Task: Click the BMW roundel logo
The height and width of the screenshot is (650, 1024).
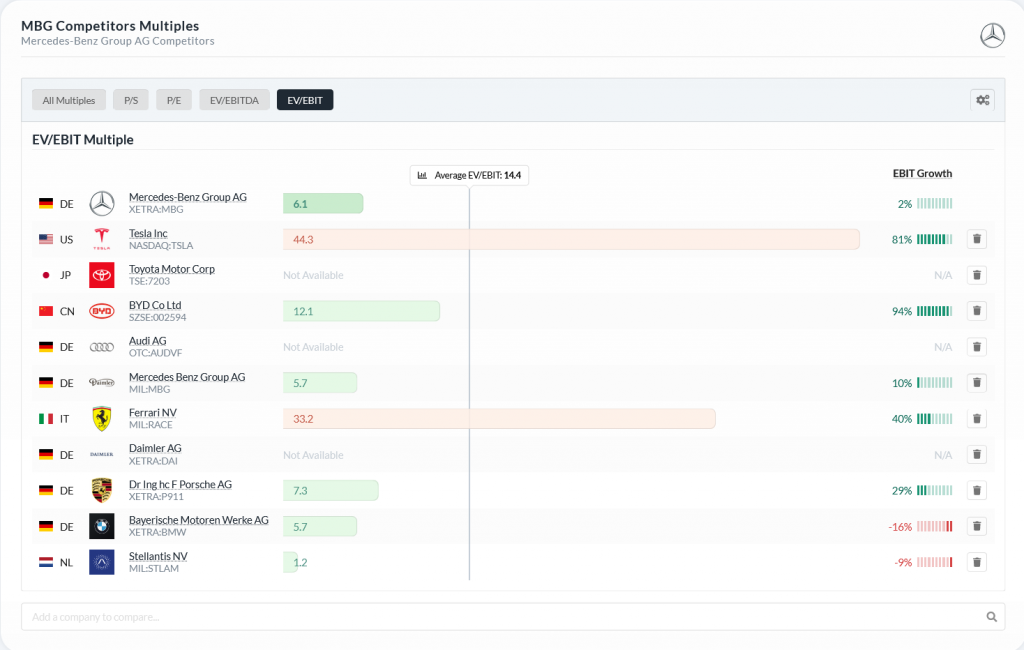Action: (102, 526)
